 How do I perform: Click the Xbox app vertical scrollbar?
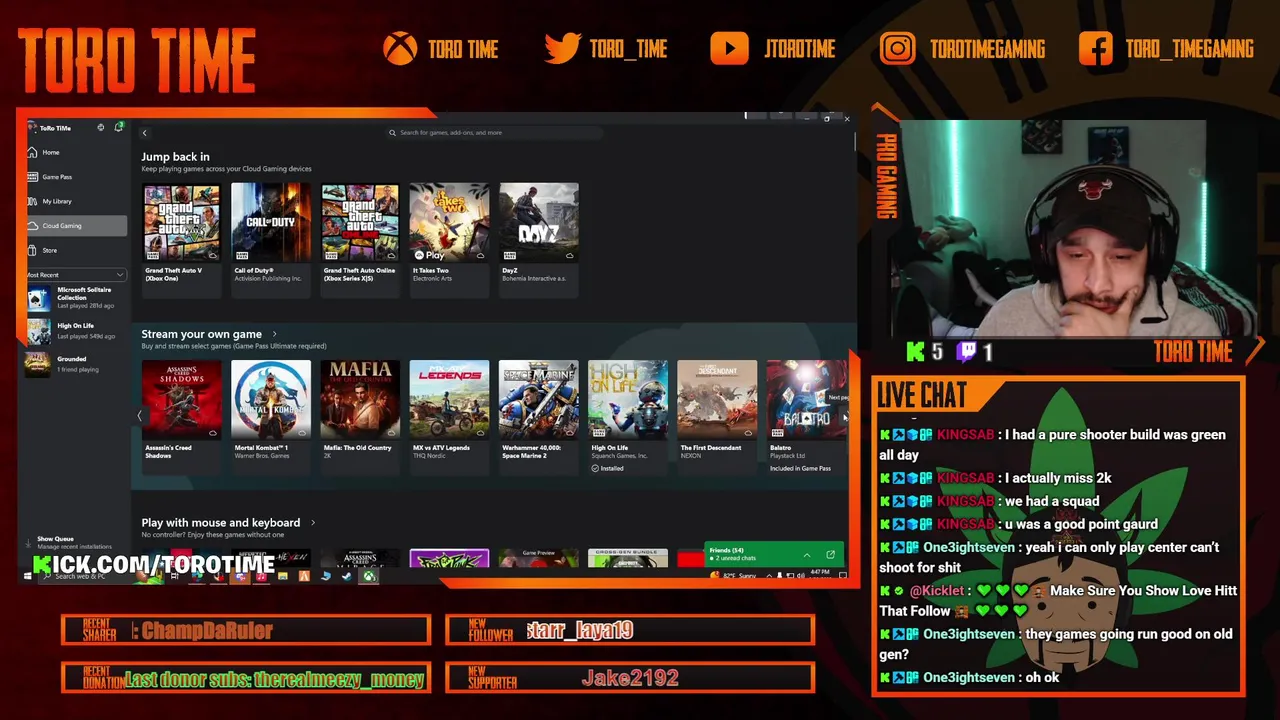click(855, 140)
